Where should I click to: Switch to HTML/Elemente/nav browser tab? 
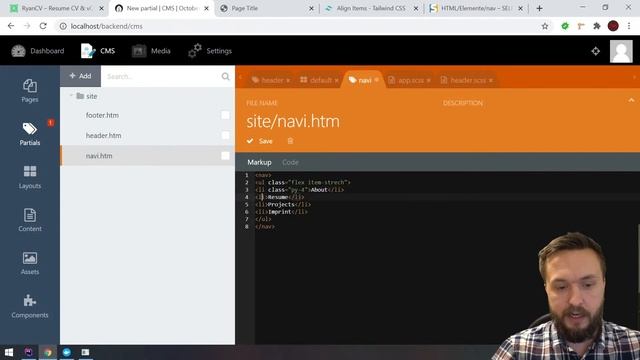[x=476, y=8]
